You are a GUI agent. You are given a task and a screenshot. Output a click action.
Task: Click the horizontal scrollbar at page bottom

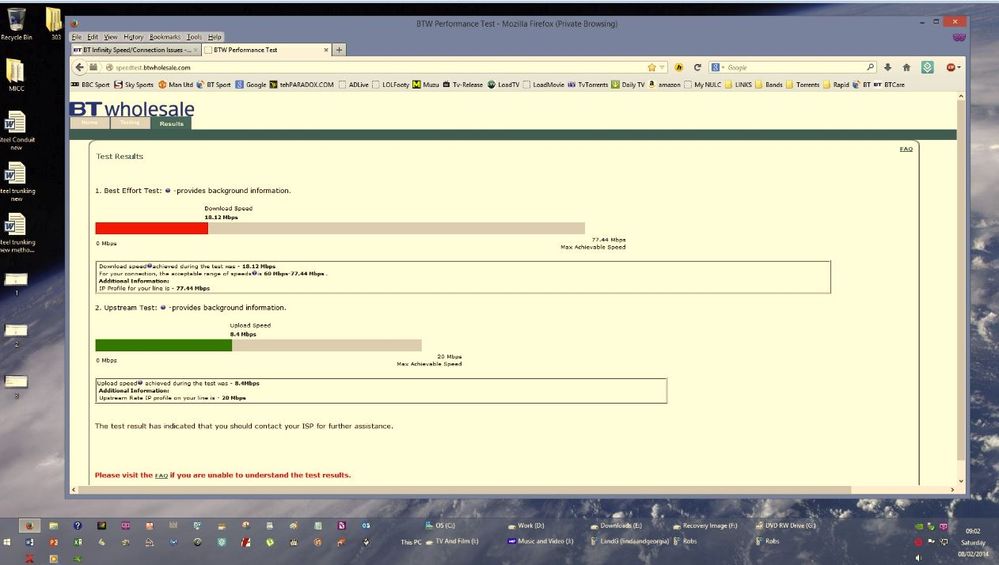pyautogui.click(x=464, y=490)
